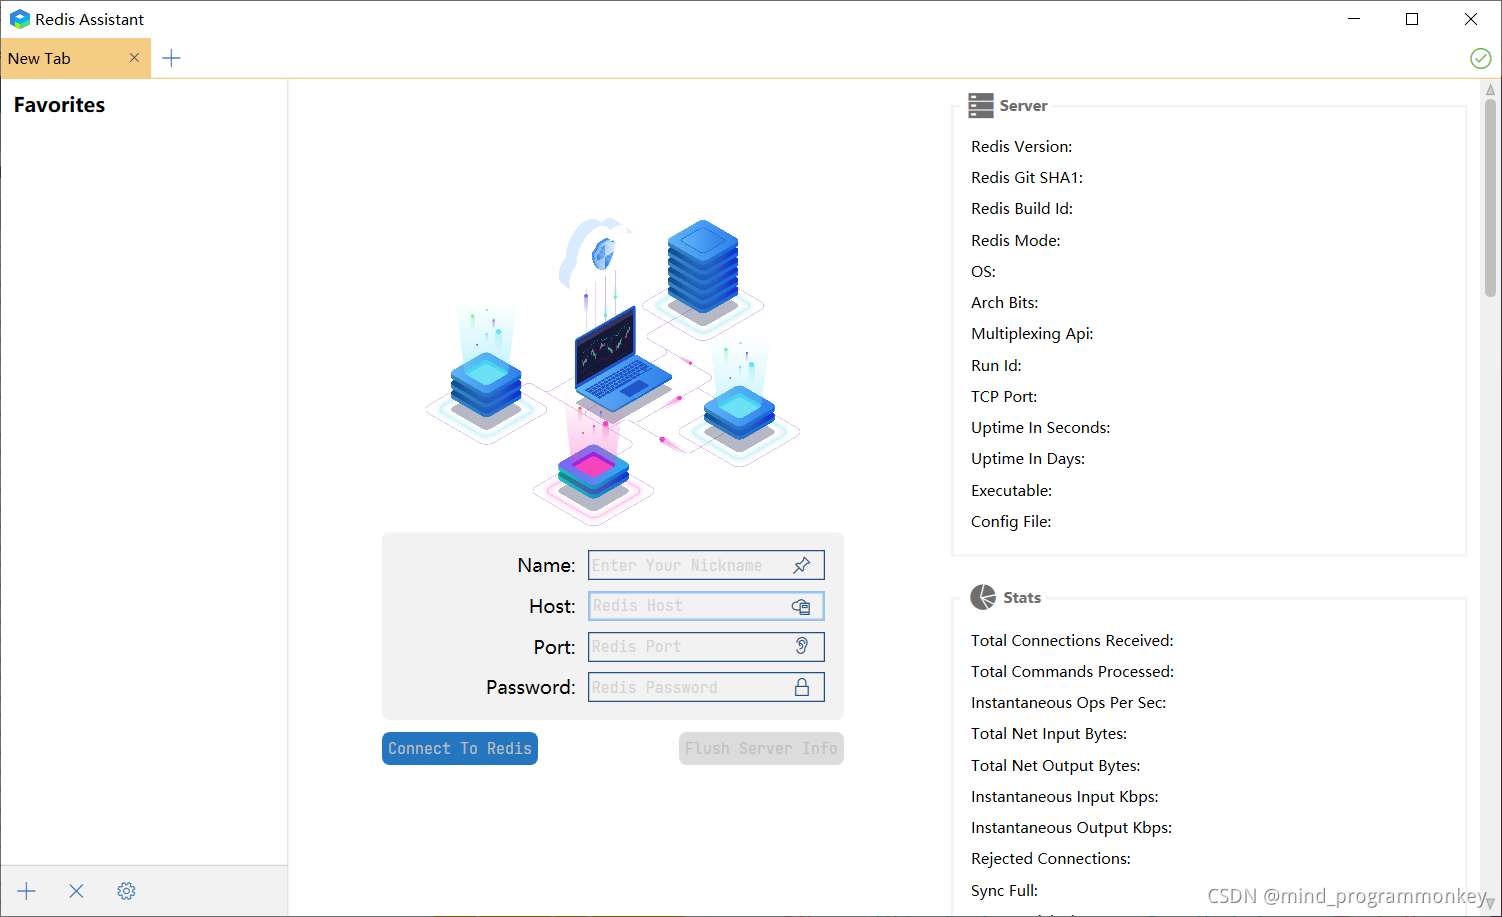The image size is (1502, 917).
Task: Click the 'TCP Port:' label
Action: [1004, 397]
